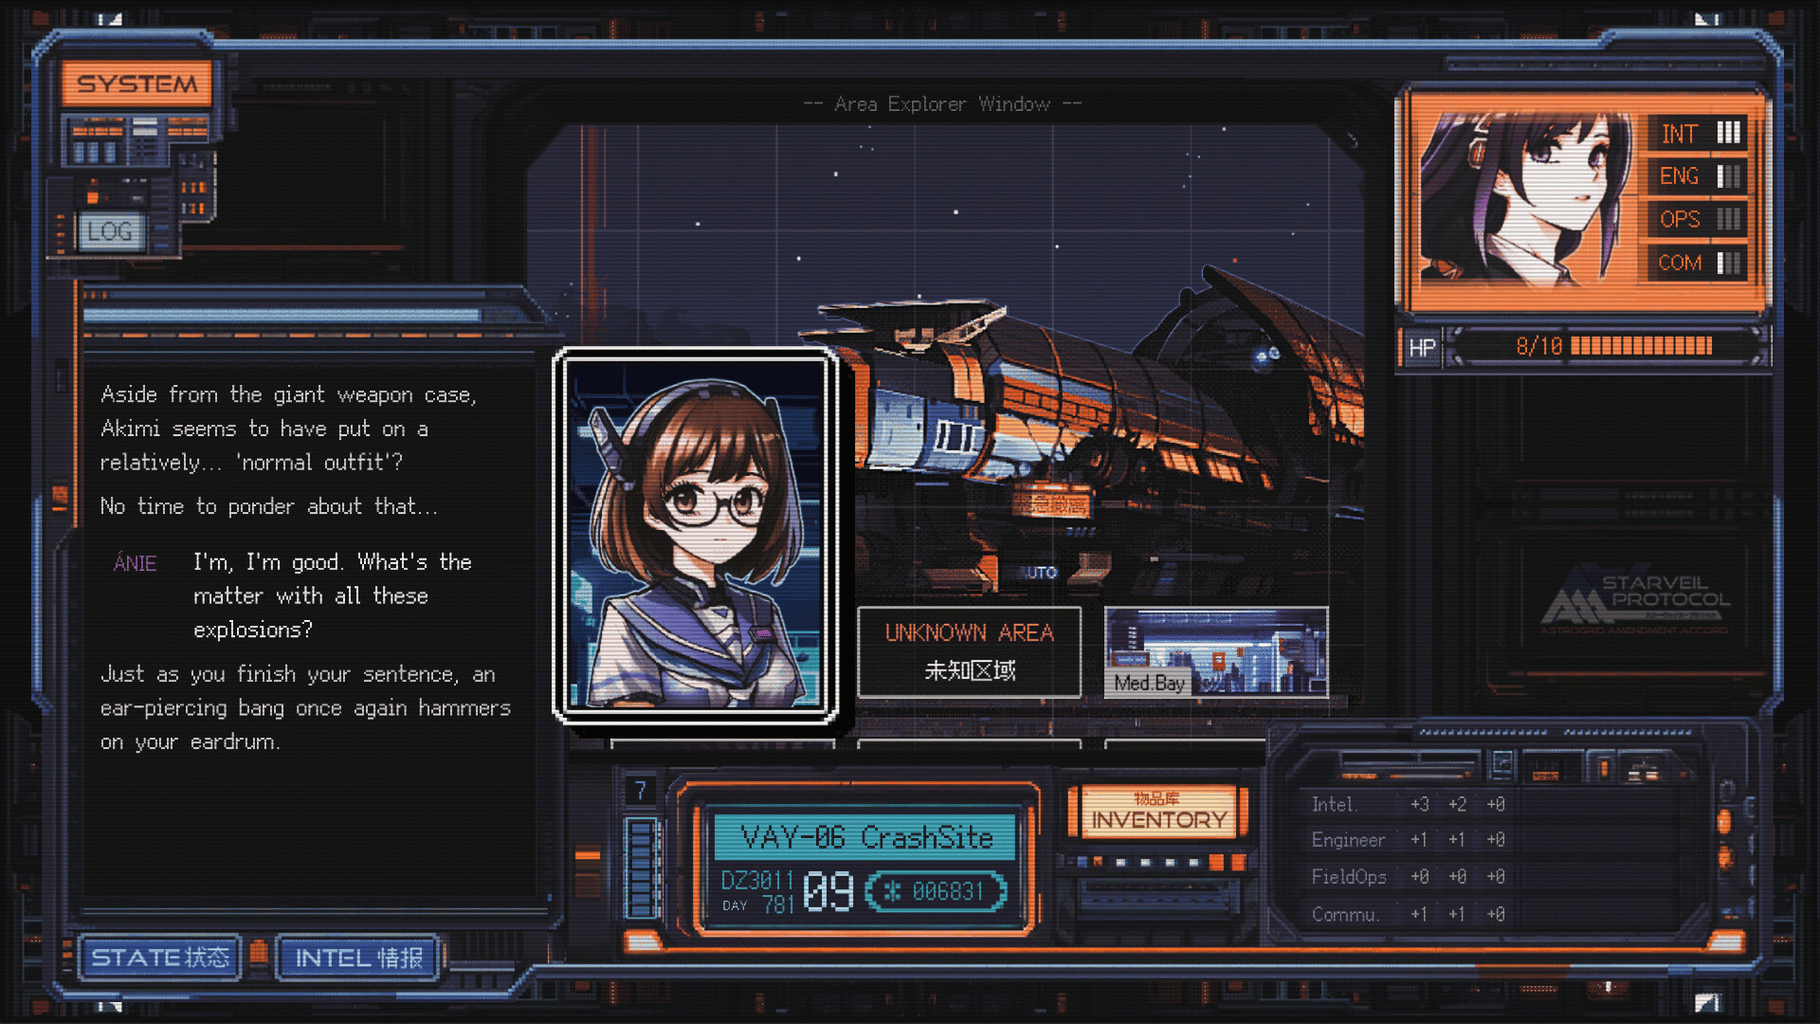Click the 'No time to ponder about that...' line
This screenshot has height=1024, width=1820.
(x=269, y=506)
